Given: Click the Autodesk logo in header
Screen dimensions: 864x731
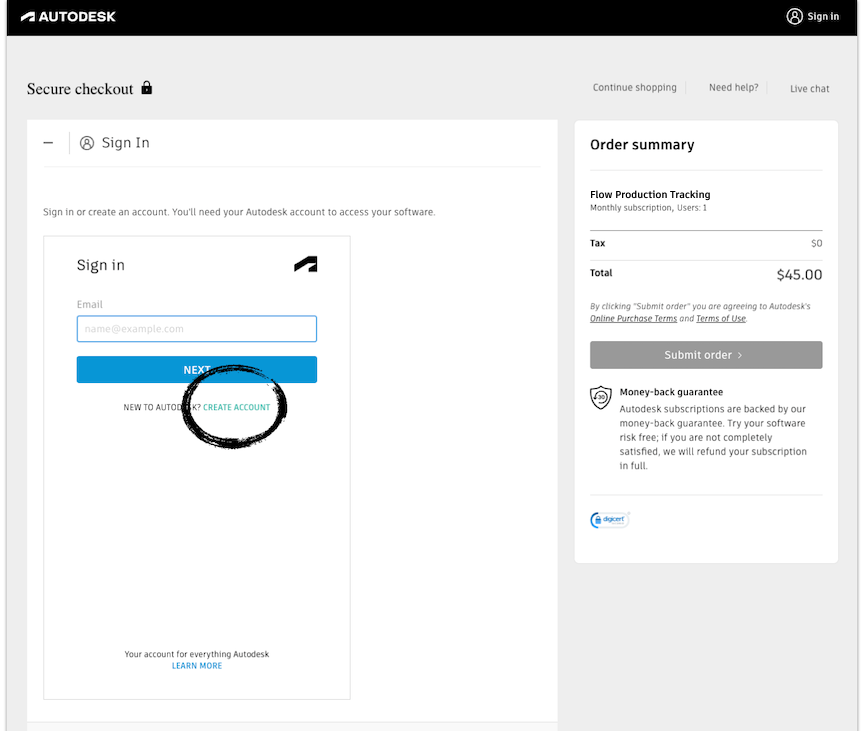Looking at the screenshot, I should [68, 17].
